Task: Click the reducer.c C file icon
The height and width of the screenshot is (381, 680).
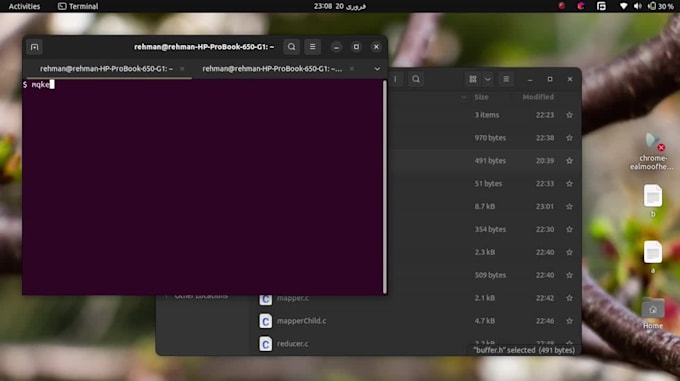Action: 265,344
